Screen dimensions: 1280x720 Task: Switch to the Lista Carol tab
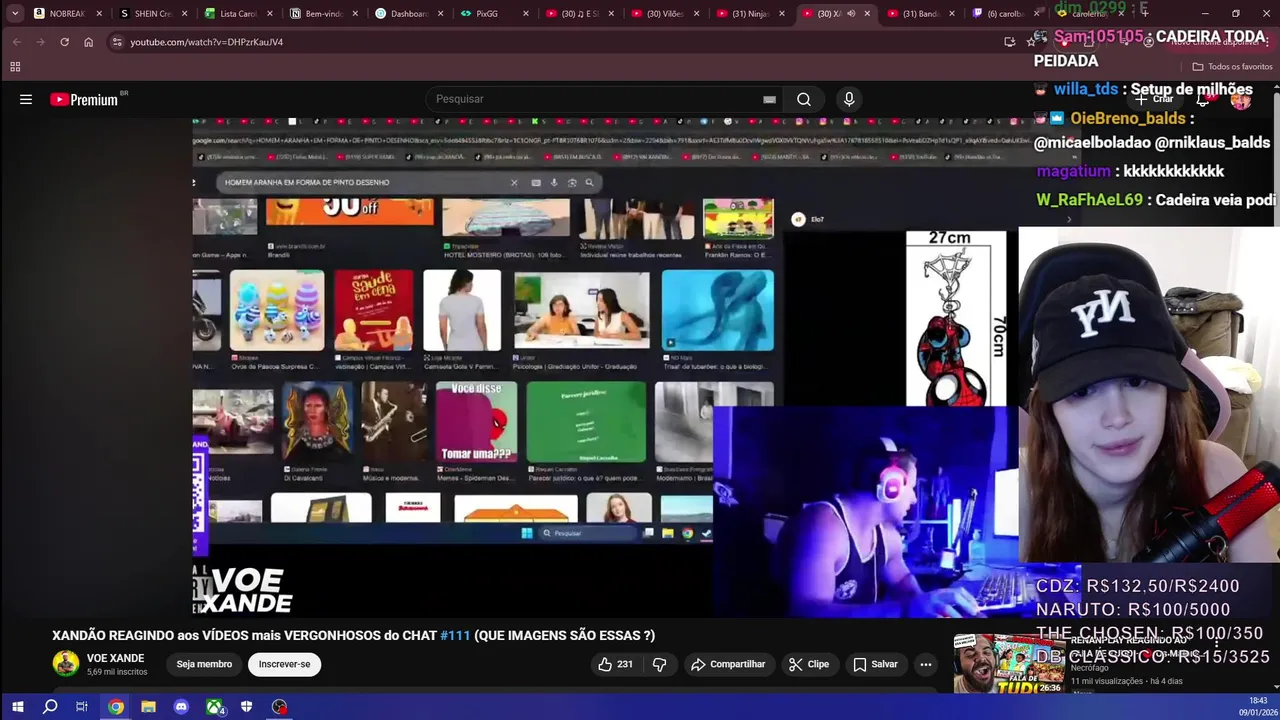[x=238, y=14]
